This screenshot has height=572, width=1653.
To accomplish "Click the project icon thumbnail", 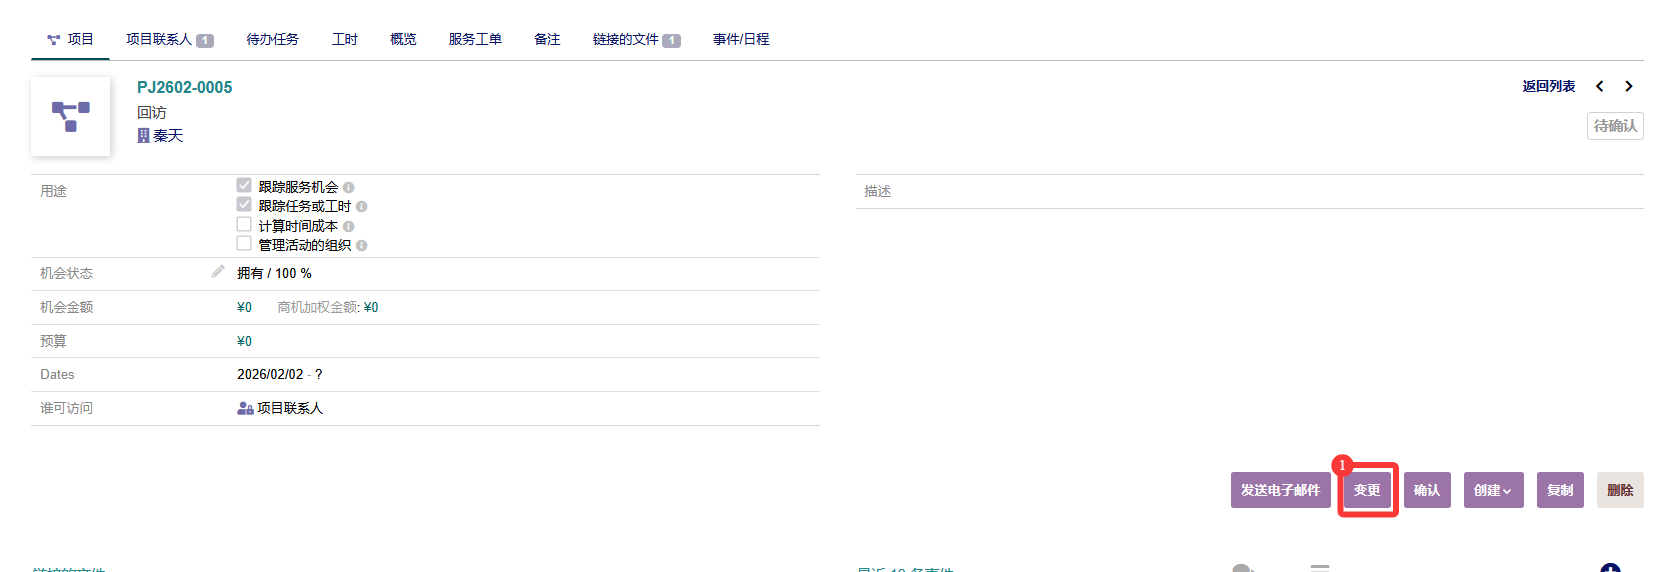I will (x=70, y=116).
